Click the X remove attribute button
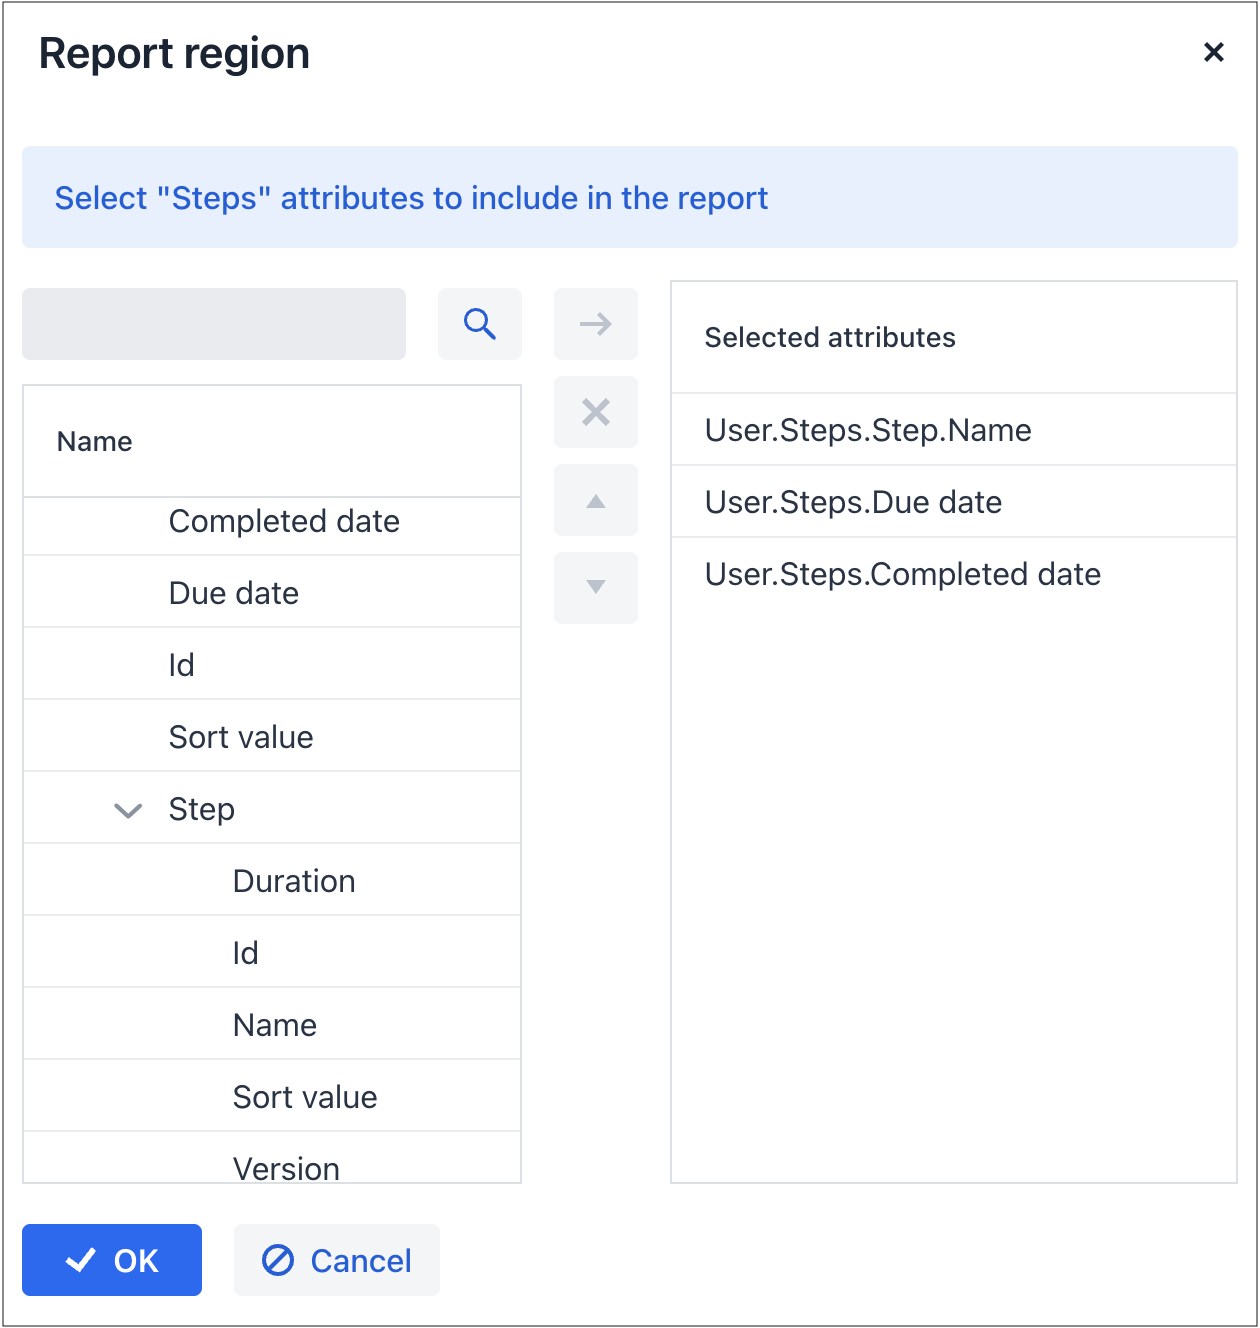This screenshot has width=1260, height=1328. 596,412
